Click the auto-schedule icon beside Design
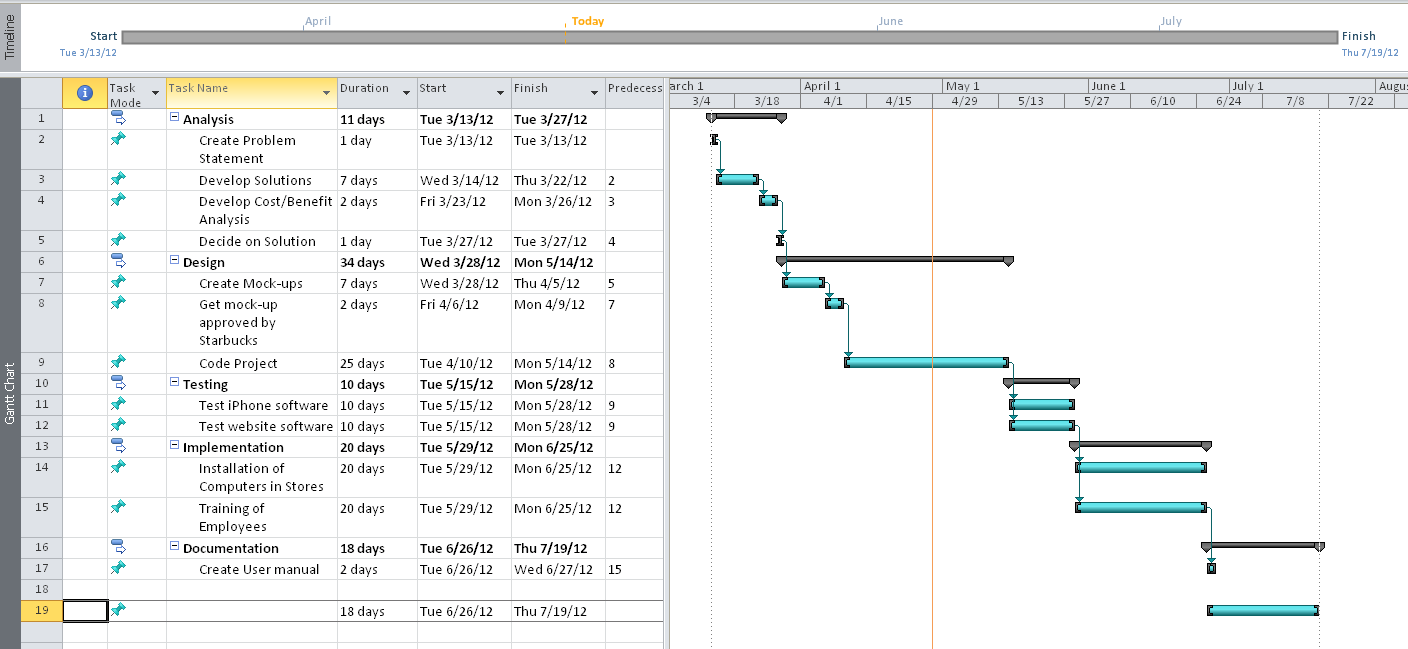The height and width of the screenshot is (649, 1408). 119,259
